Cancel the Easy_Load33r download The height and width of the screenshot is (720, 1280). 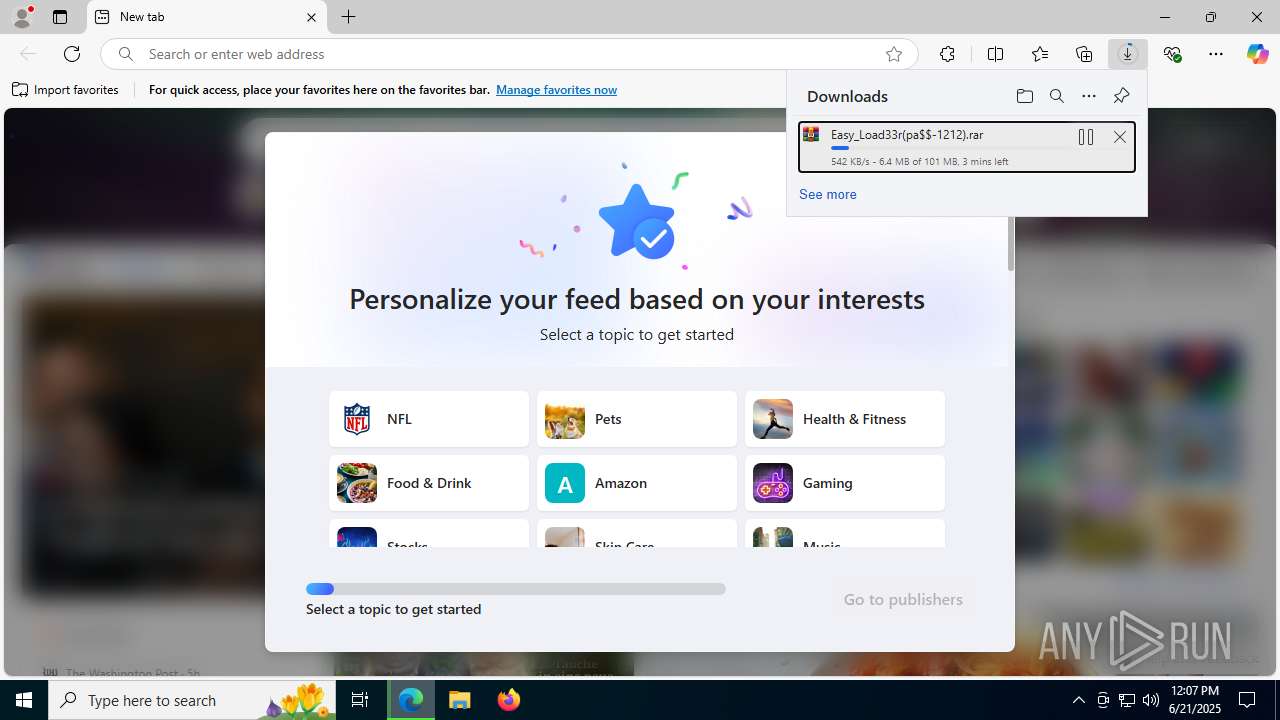point(1120,137)
